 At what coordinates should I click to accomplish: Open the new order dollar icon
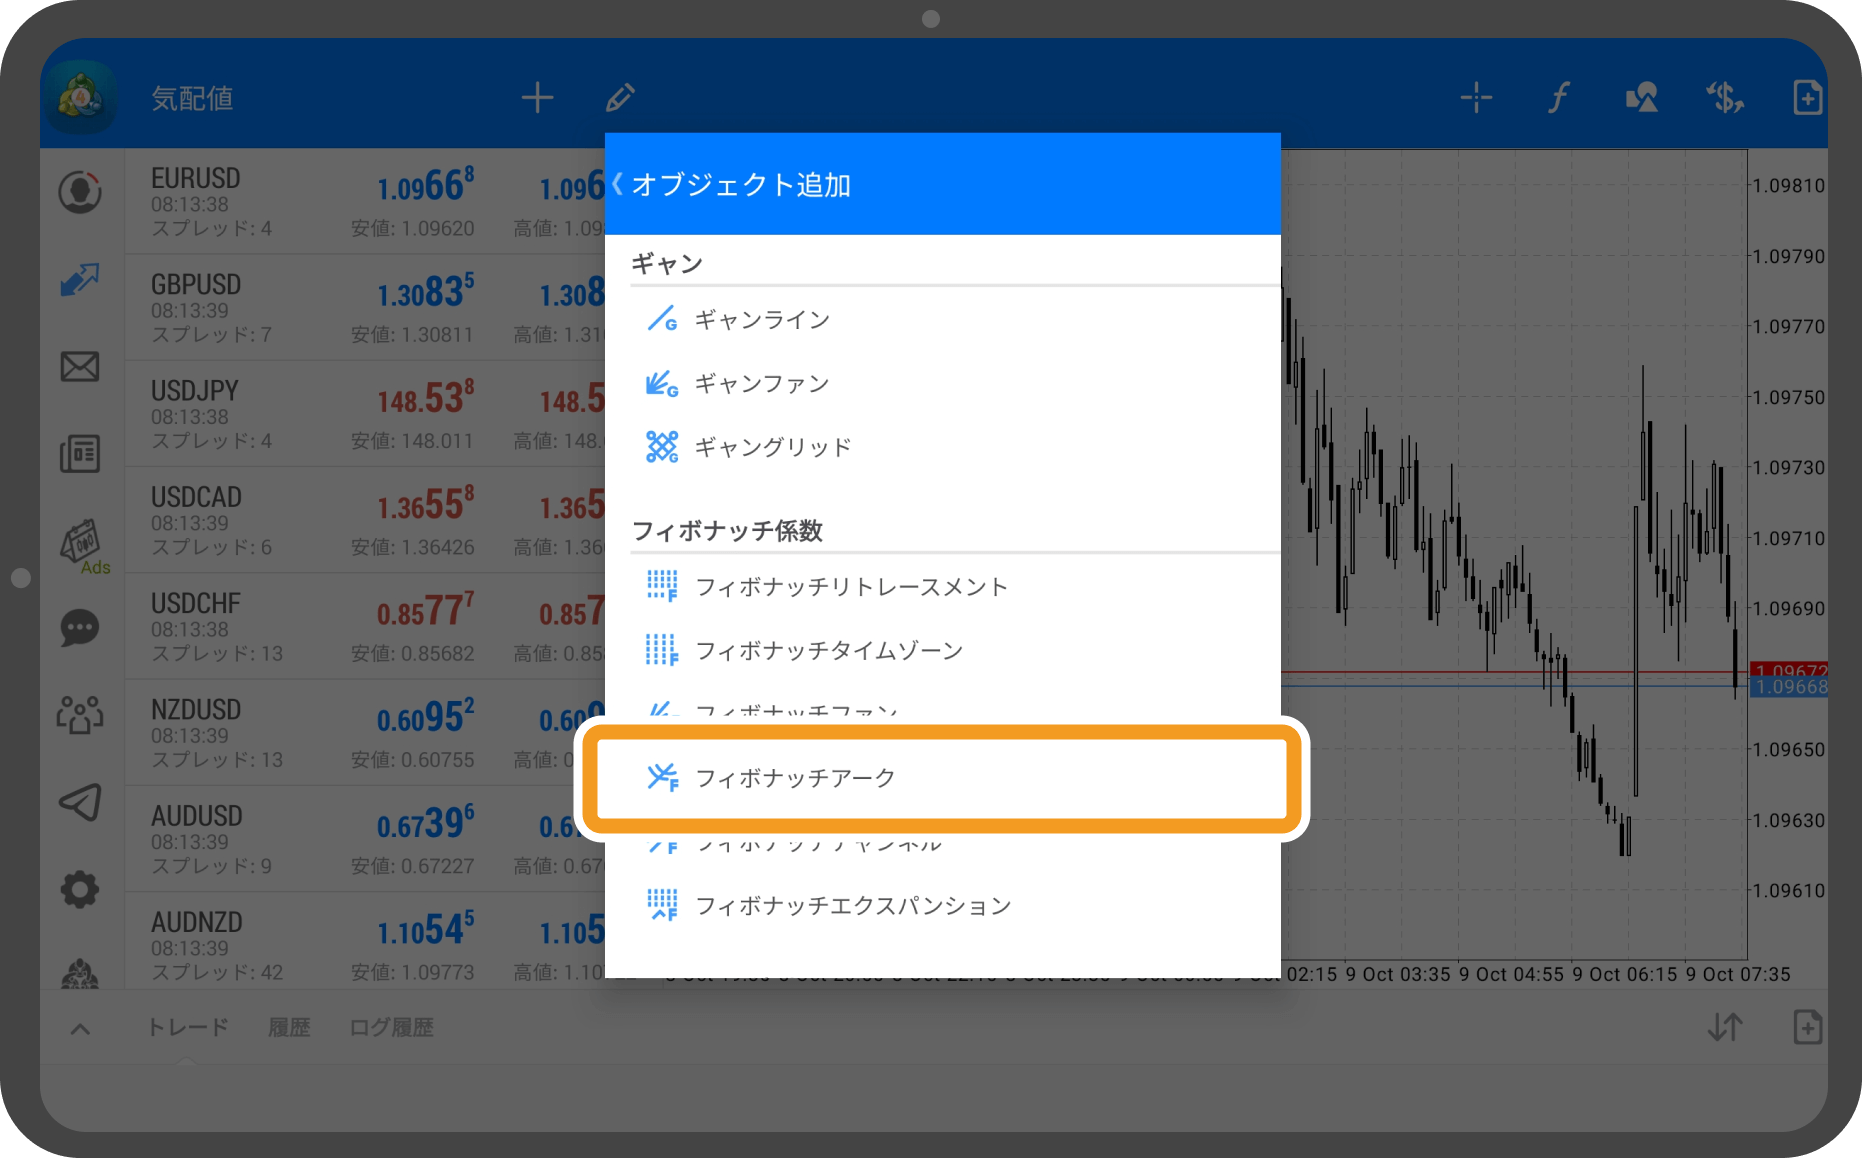[x=1724, y=97]
